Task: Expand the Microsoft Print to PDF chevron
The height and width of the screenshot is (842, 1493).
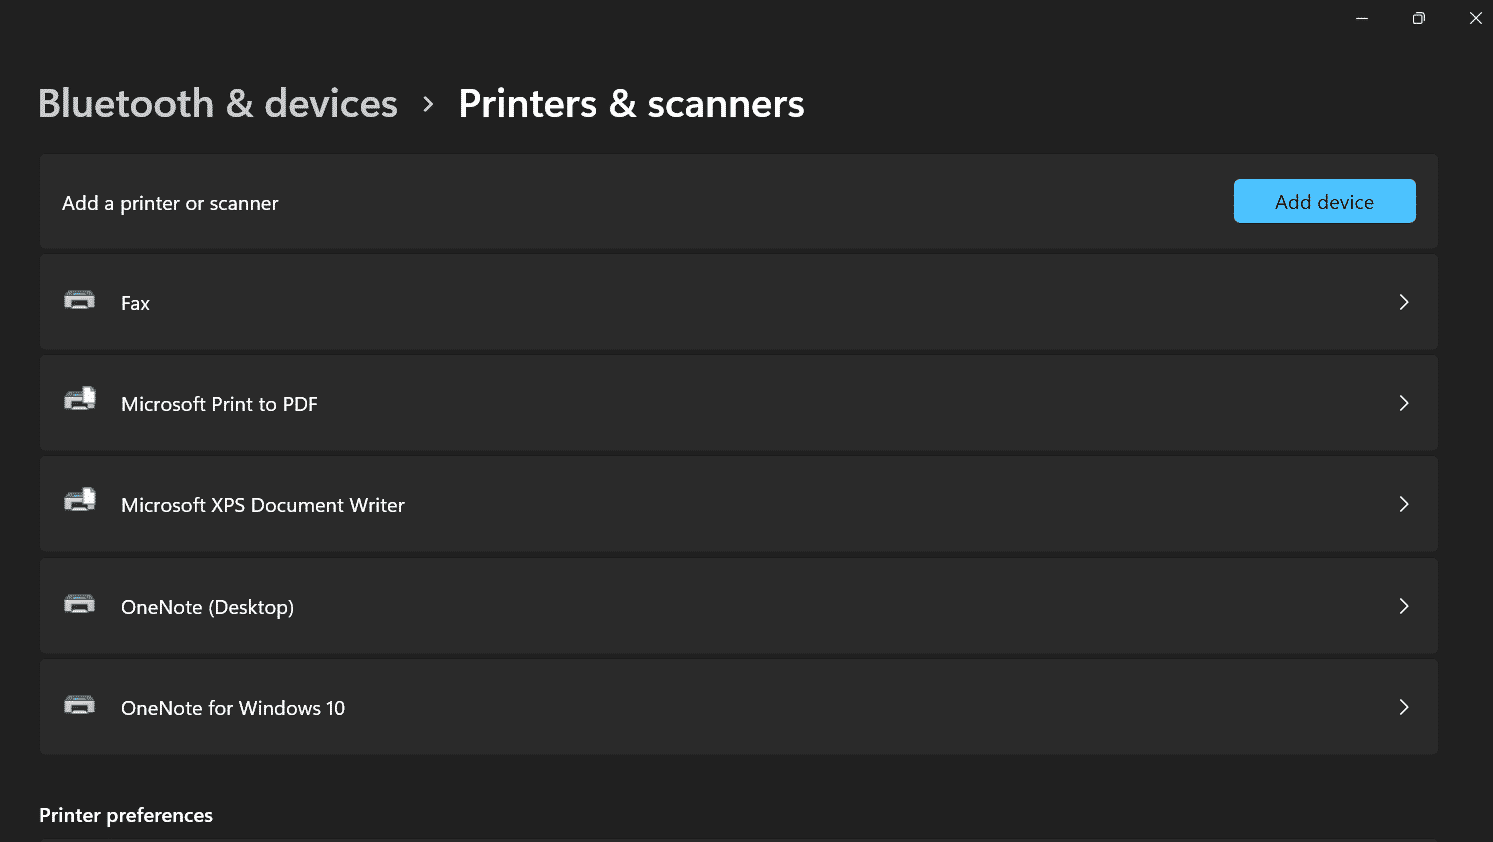Action: [x=1404, y=403]
